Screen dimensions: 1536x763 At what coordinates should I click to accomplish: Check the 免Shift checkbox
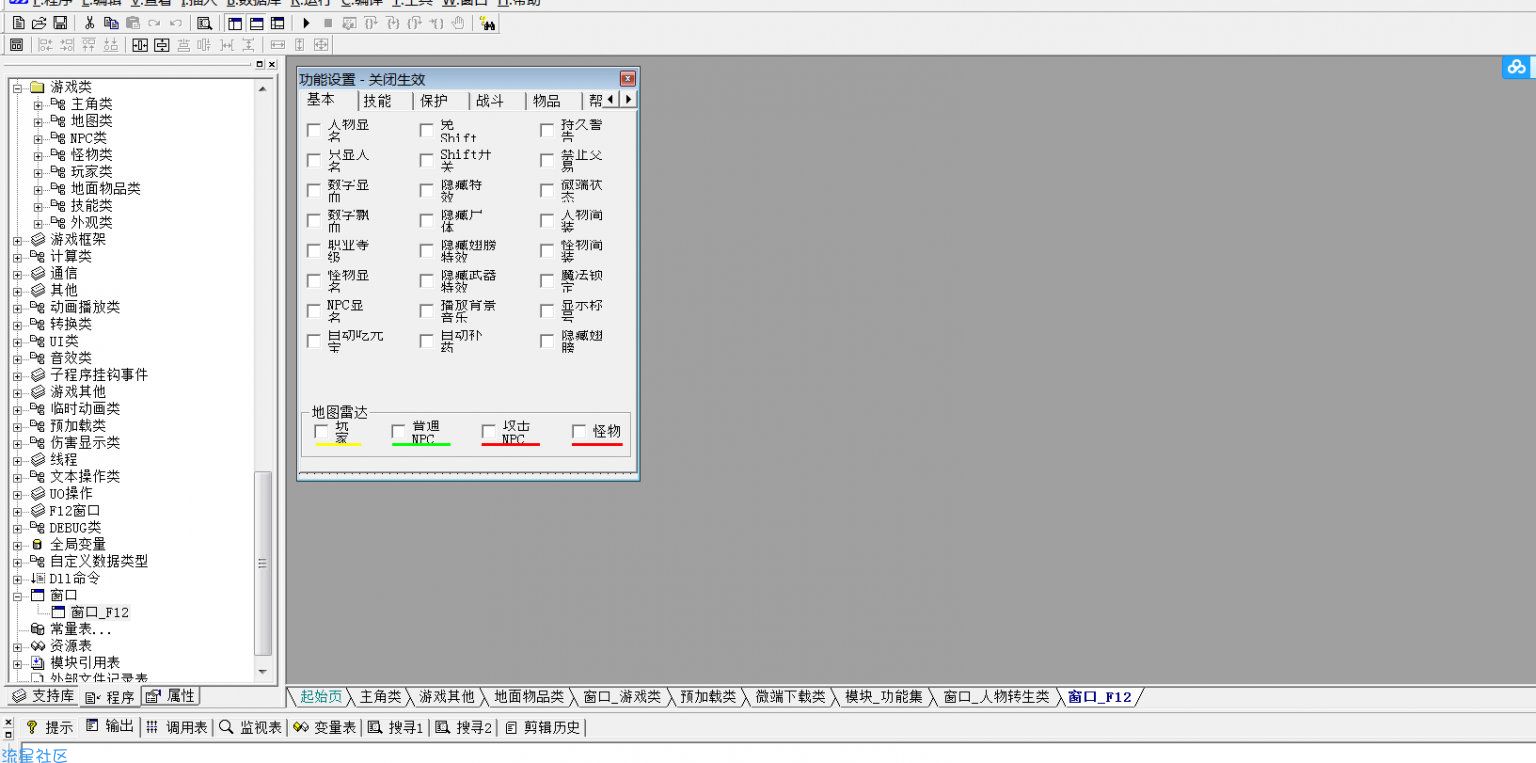(427, 131)
